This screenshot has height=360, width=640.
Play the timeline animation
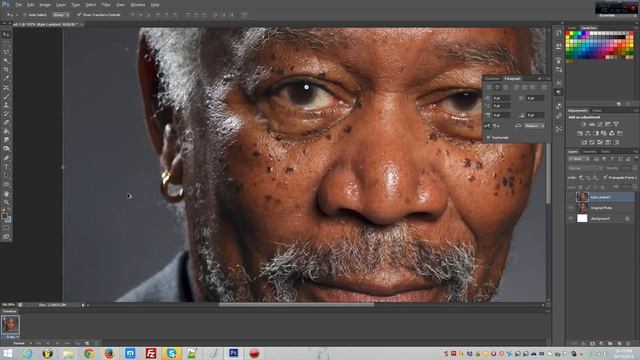(x=58, y=343)
